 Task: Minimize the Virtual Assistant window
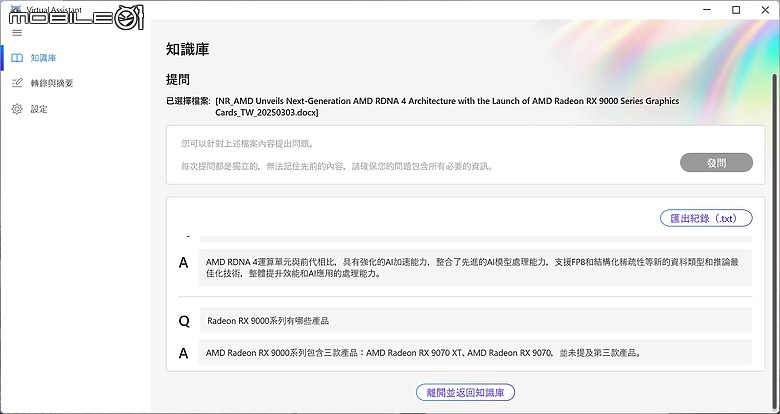(x=707, y=10)
